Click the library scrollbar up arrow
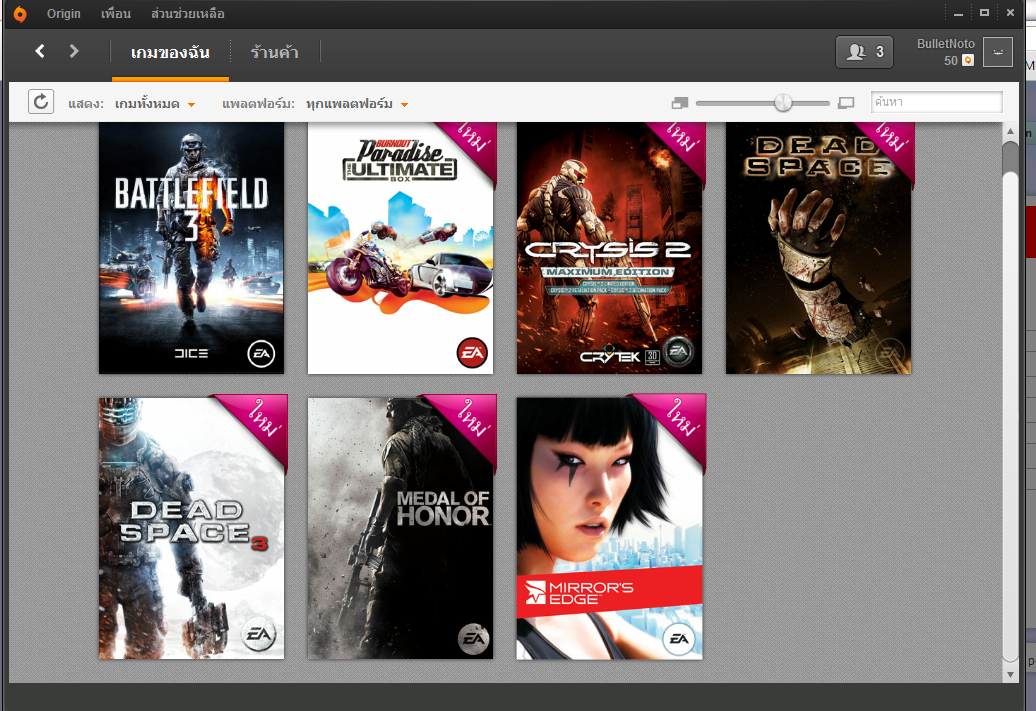The height and width of the screenshot is (711, 1036). (1010, 131)
